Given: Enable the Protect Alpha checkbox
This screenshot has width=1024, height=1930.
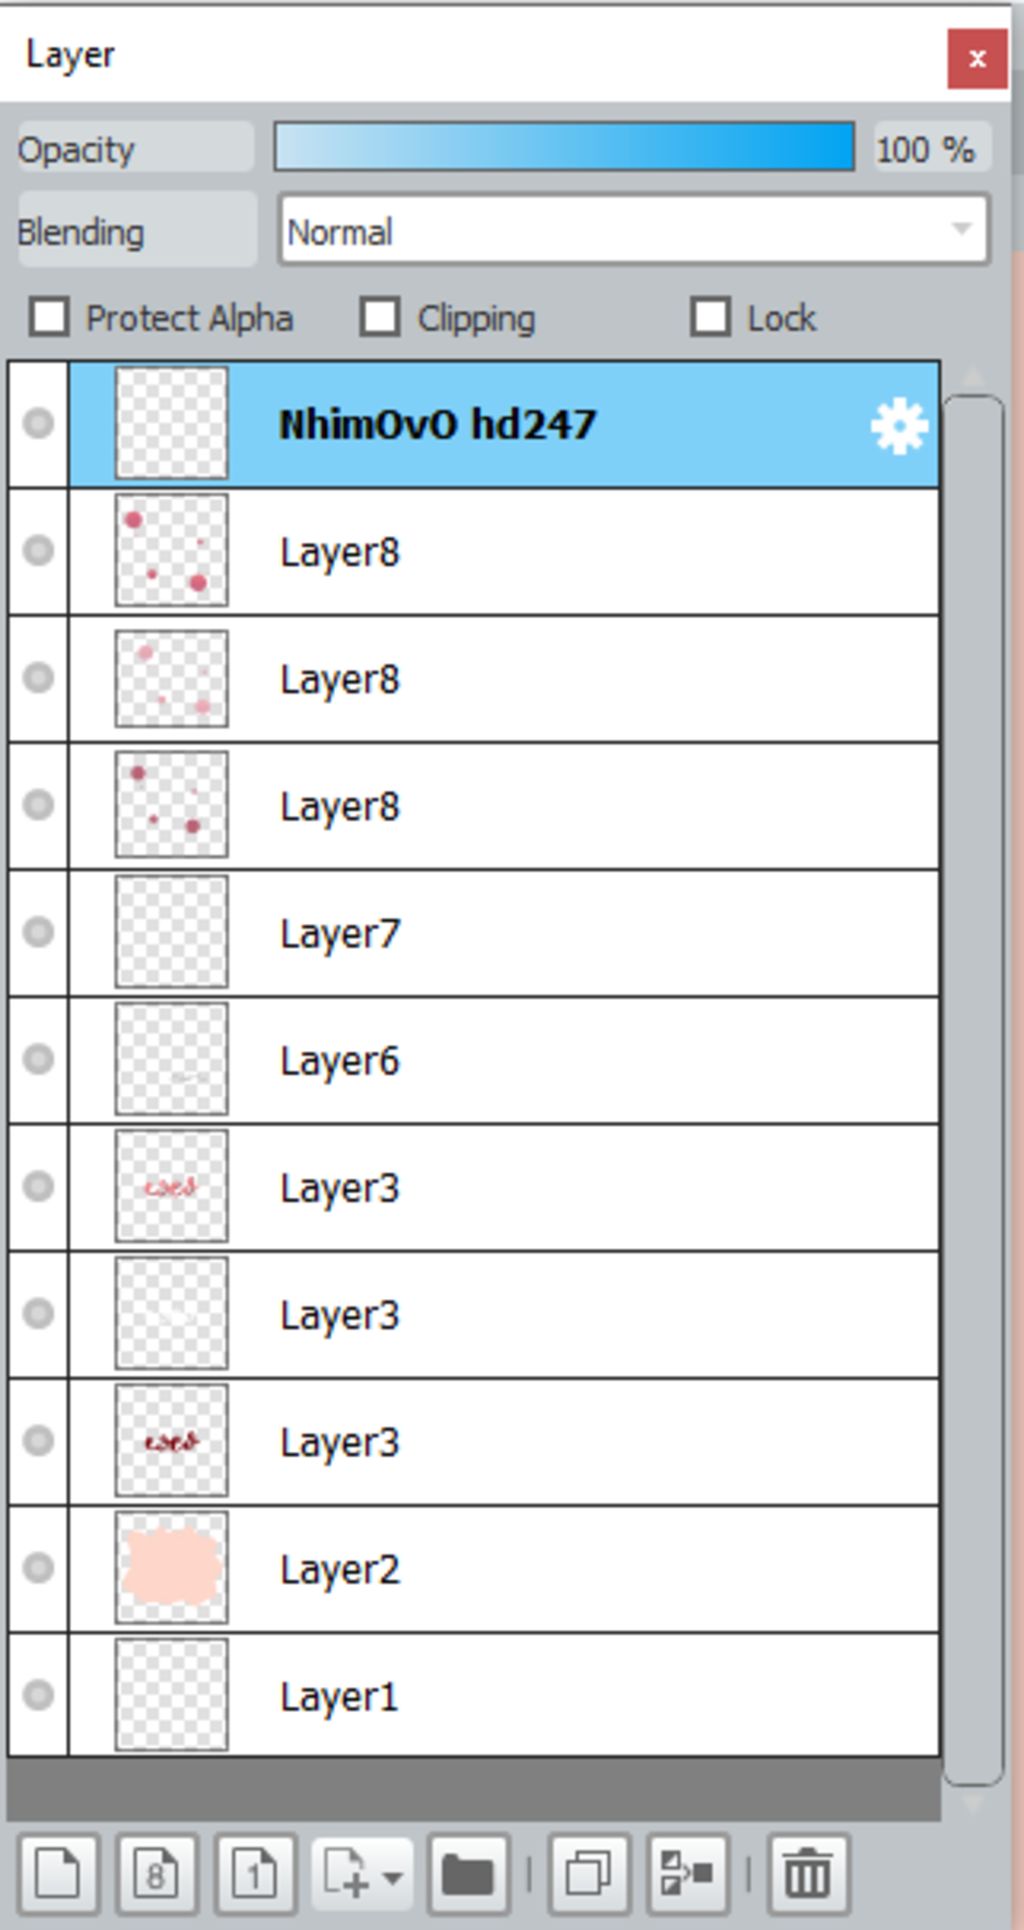Looking at the screenshot, I should (x=49, y=318).
